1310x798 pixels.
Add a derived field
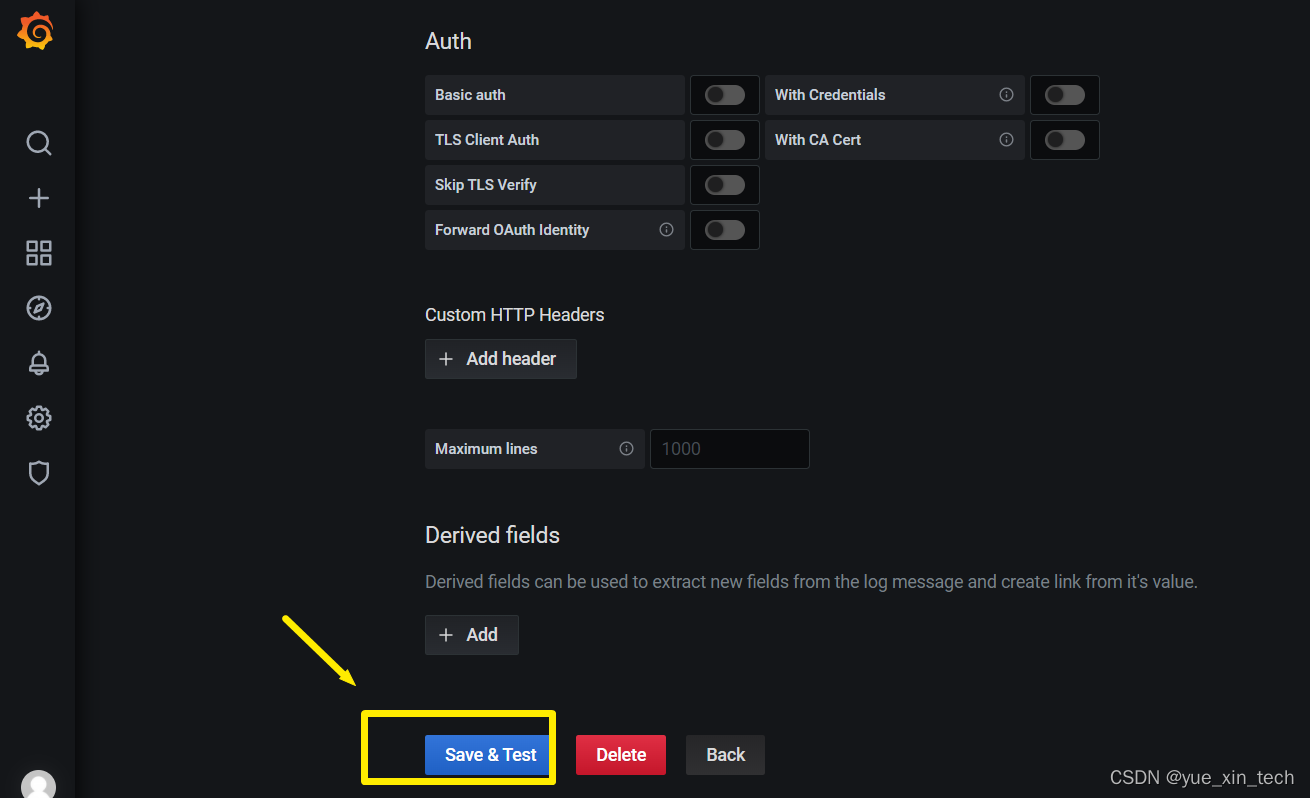472,635
